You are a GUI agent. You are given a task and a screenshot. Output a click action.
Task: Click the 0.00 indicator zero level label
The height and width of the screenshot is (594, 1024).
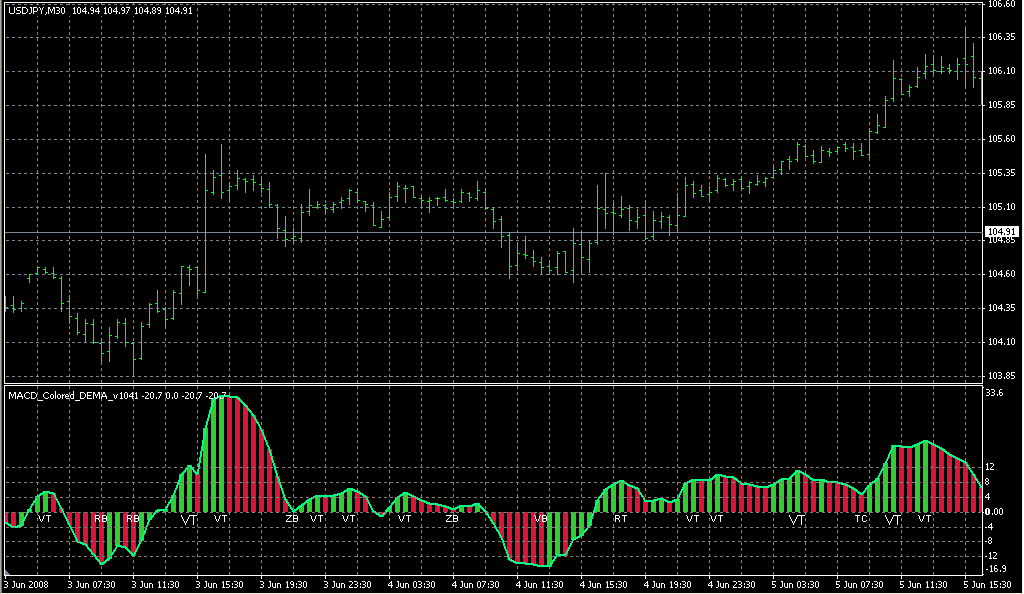(x=996, y=512)
